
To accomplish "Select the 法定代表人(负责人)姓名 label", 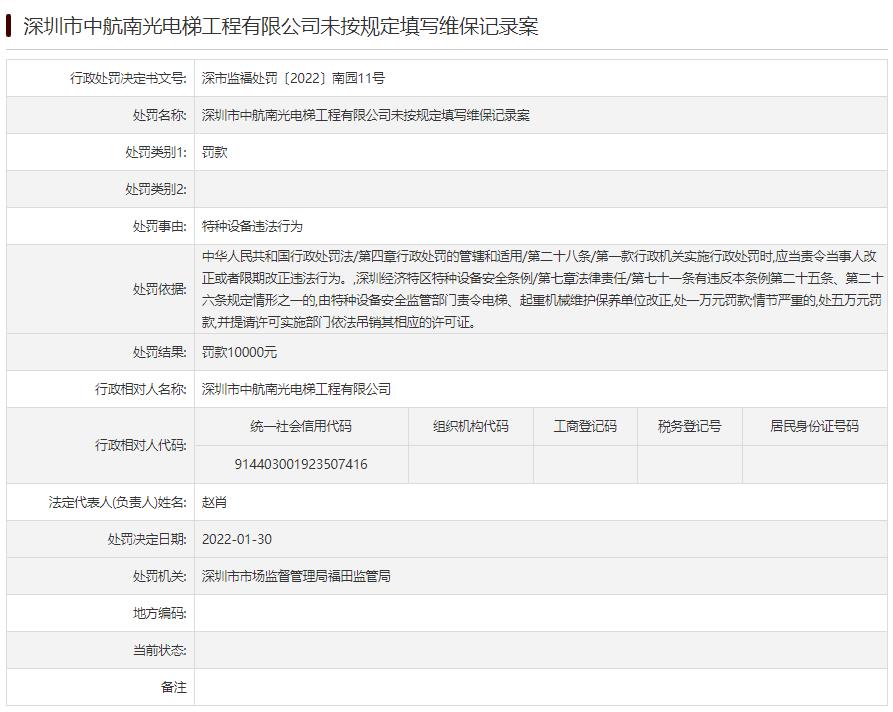I will click(x=117, y=502).
